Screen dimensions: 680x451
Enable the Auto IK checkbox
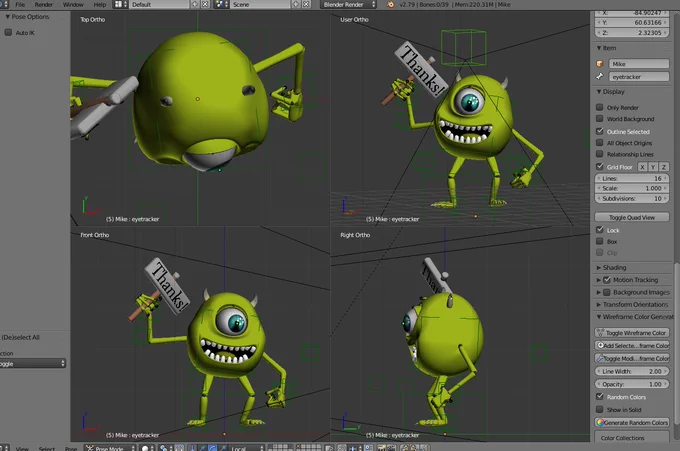(x=8, y=33)
